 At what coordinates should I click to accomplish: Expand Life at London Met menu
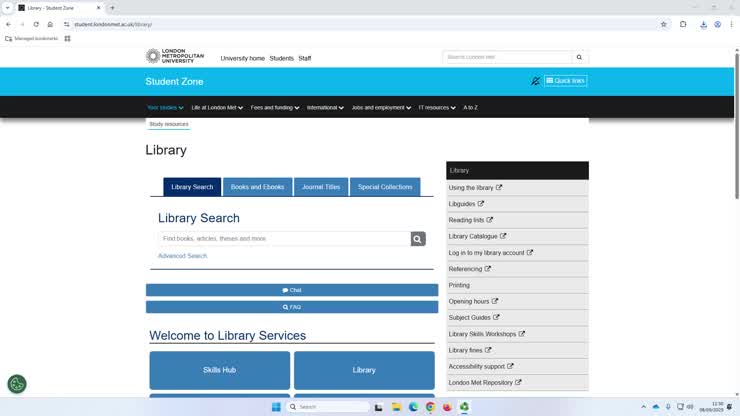(217, 108)
